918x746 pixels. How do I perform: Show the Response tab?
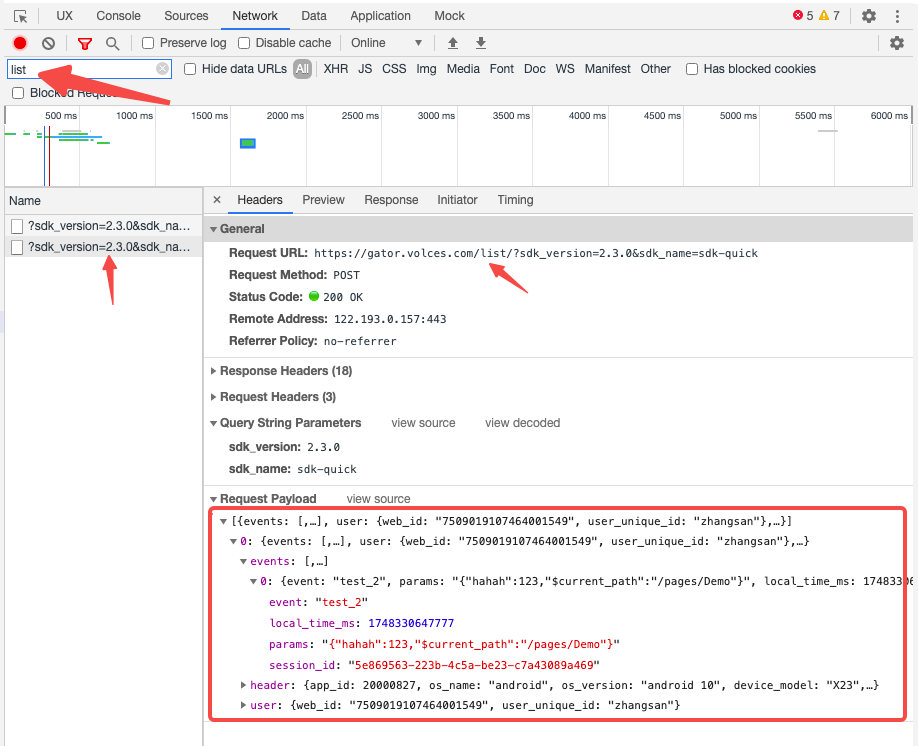(x=391, y=200)
